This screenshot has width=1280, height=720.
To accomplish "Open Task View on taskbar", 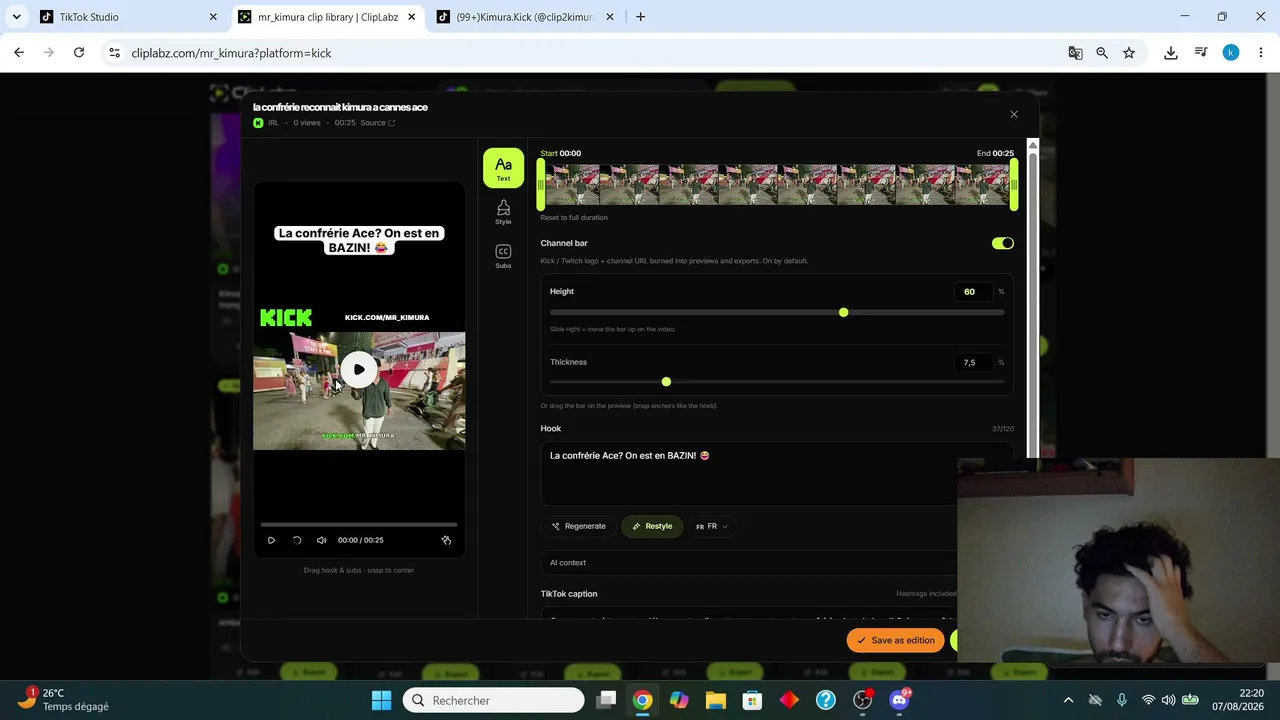I will point(606,700).
